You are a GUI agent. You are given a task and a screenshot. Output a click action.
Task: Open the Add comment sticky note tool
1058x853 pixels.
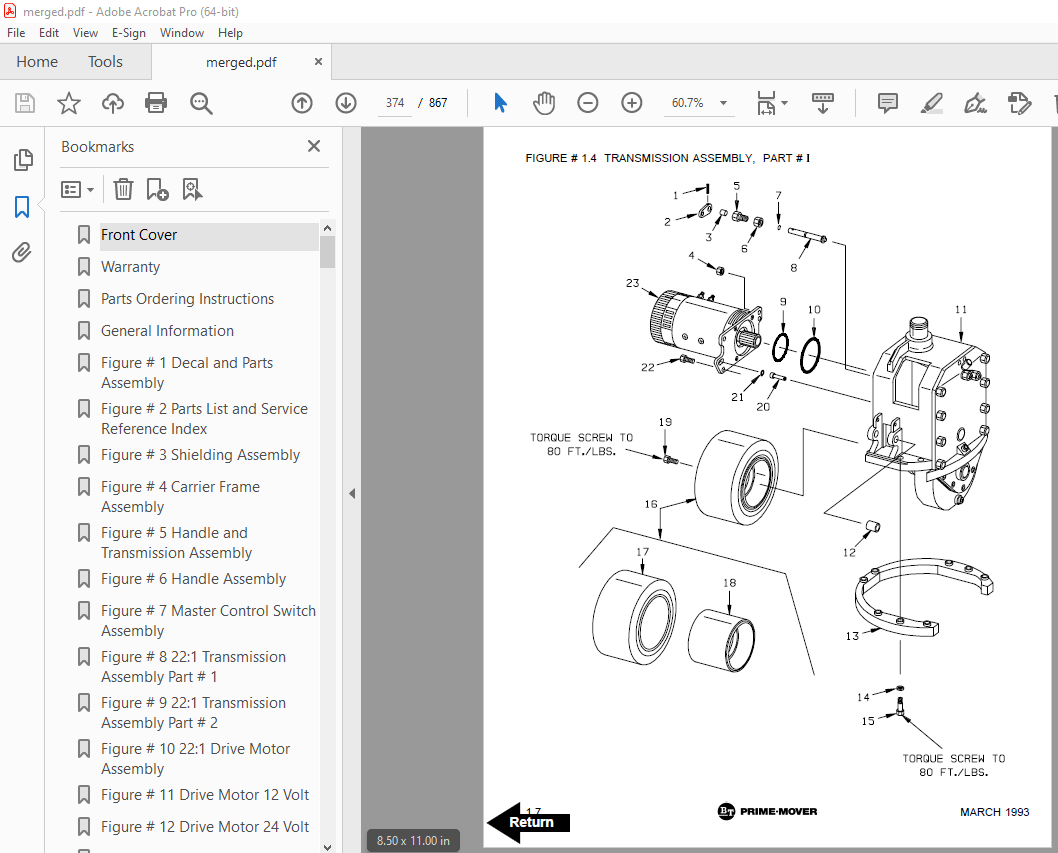(x=887, y=103)
